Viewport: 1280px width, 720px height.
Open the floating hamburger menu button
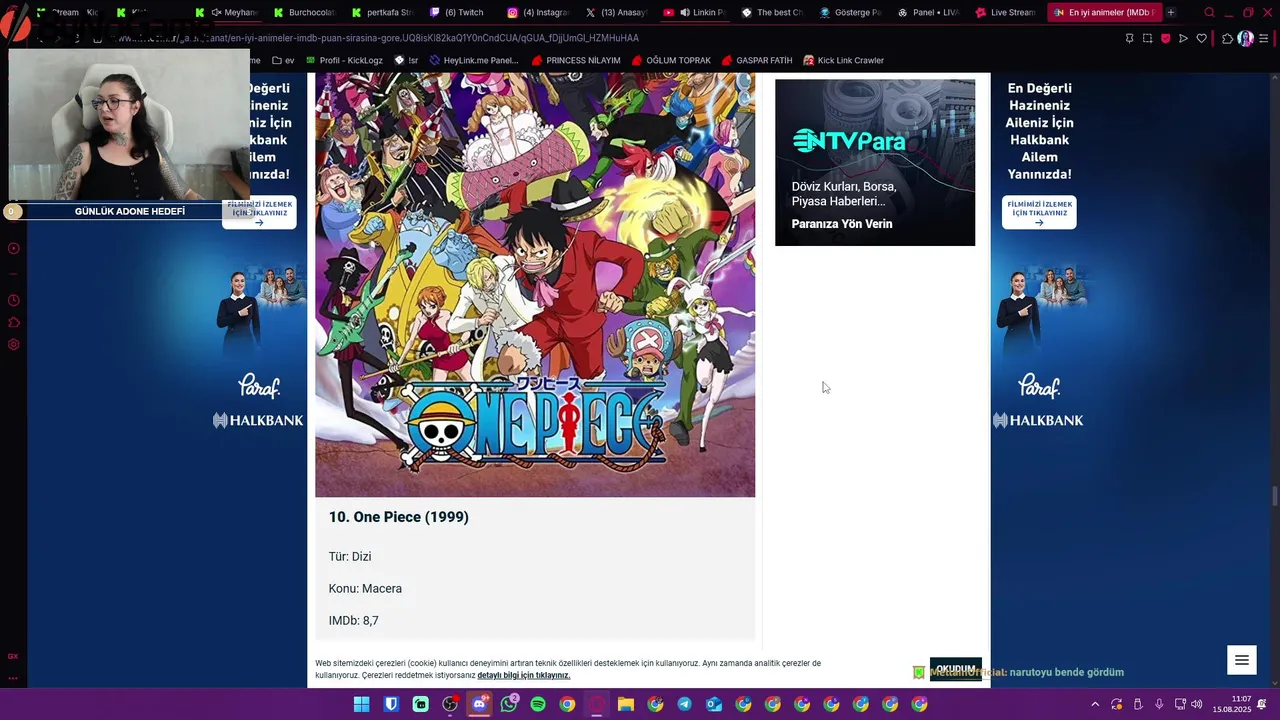(x=1241, y=660)
